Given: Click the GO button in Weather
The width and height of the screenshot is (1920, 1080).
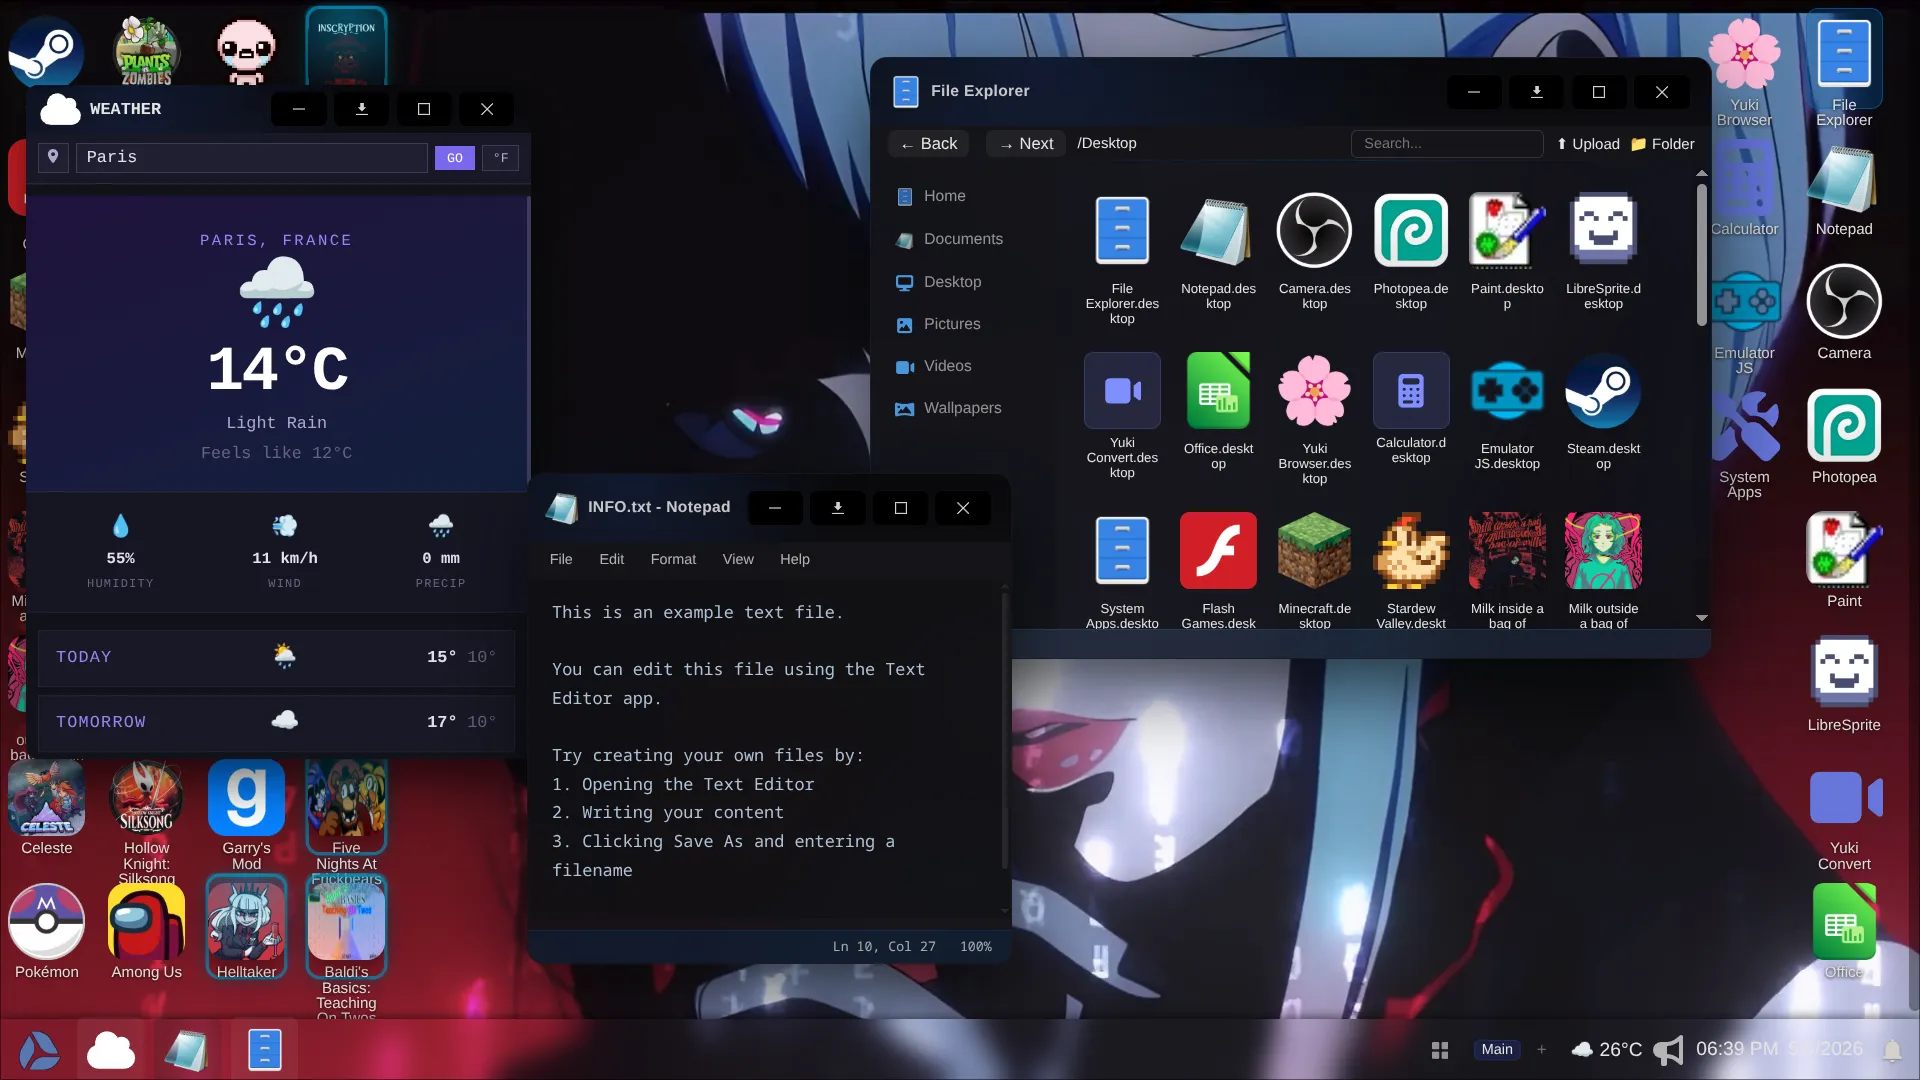Looking at the screenshot, I should 455,158.
